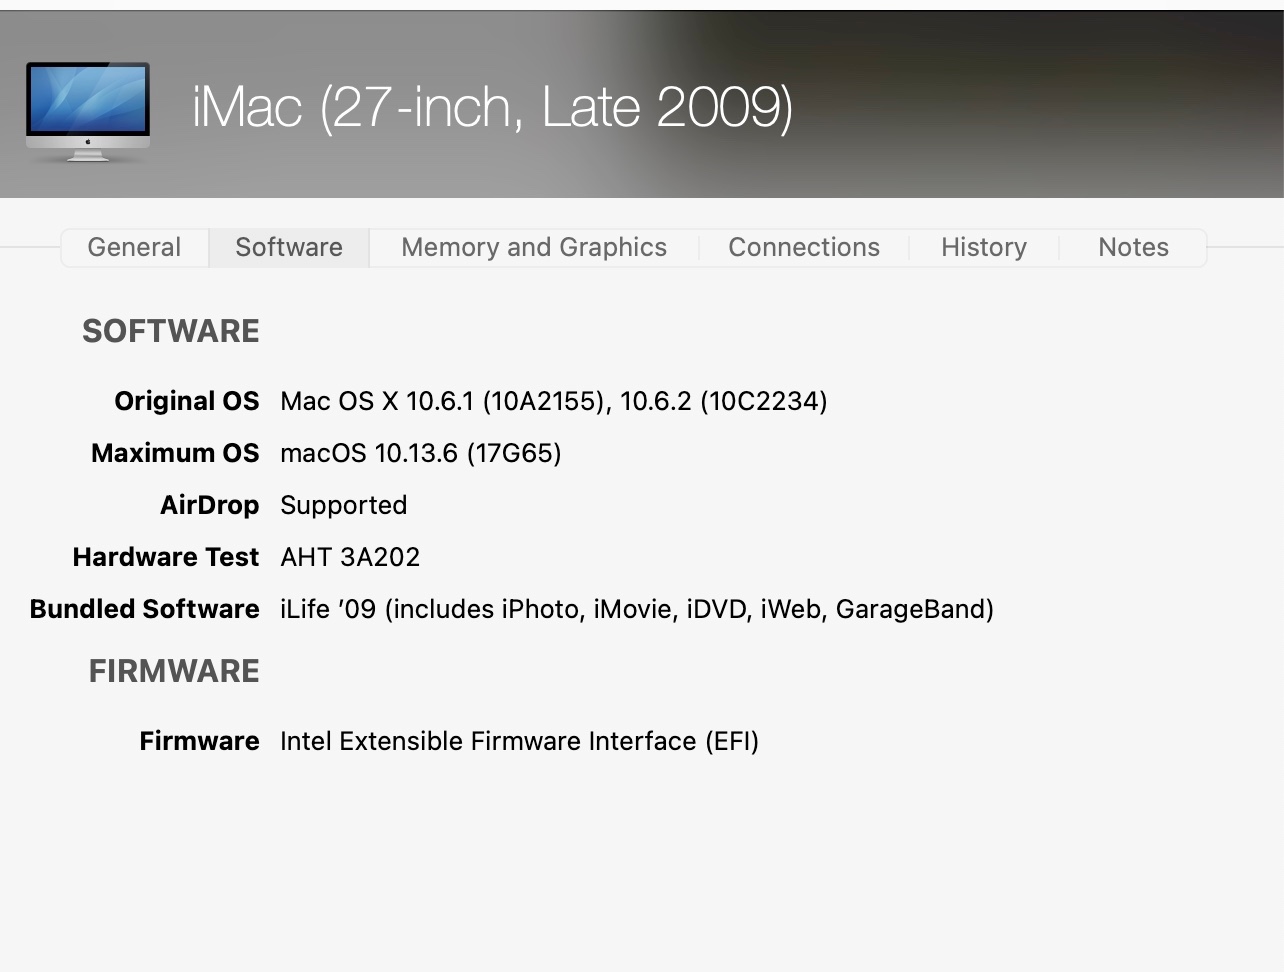This screenshot has width=1284, height=972.
Task: Select the Intel Extensible Firmware Interface text
Action: pyautogui.click(x=519, y=741)
